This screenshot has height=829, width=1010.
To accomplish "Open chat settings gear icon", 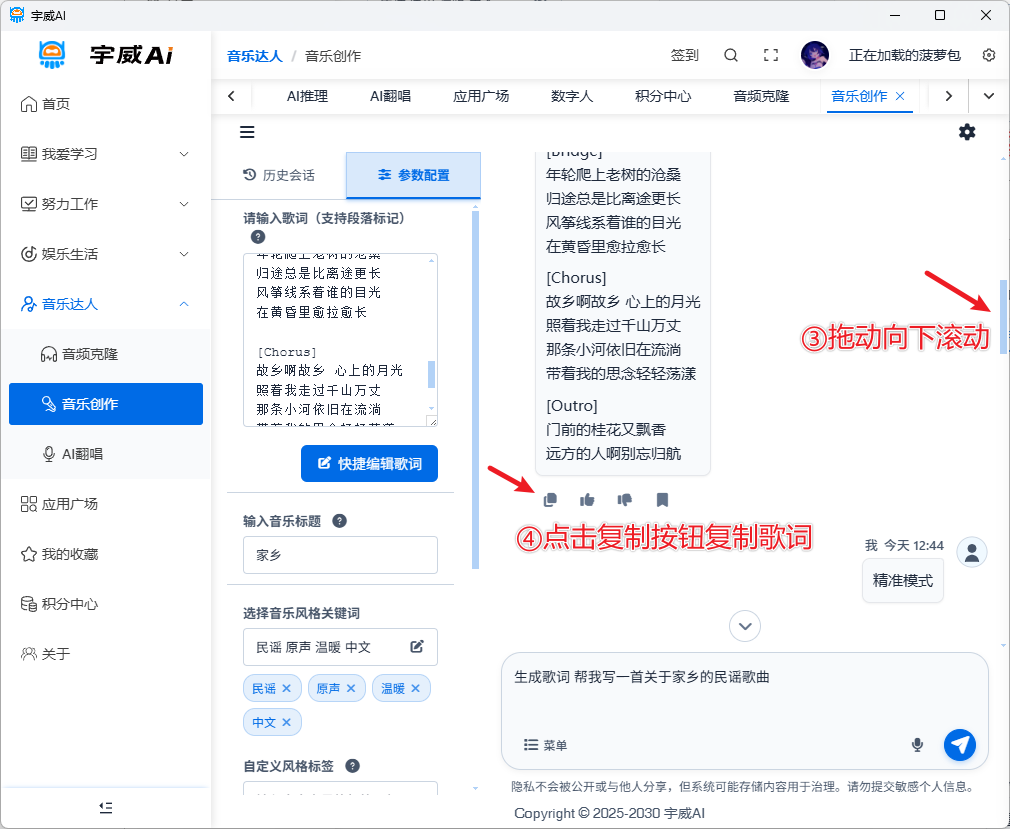I will pyautogui.click(x=967, y=132).
